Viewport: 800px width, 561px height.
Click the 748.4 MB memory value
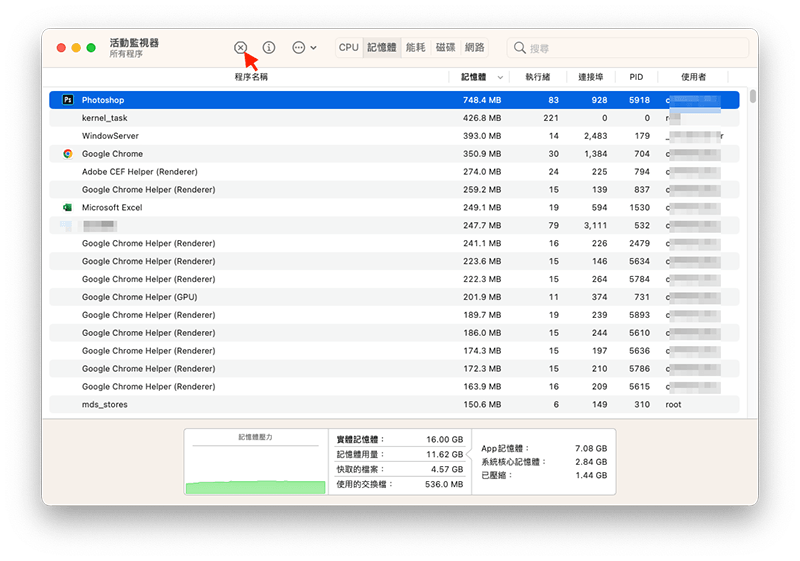click(x=482, y=100)
